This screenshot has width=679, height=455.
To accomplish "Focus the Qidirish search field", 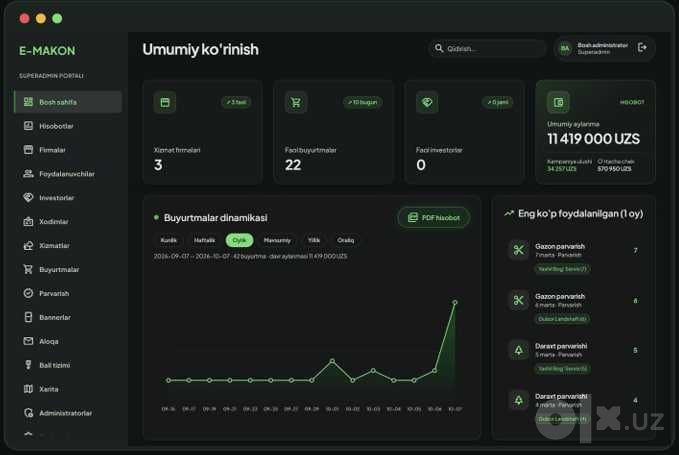I will pos(488,48).
